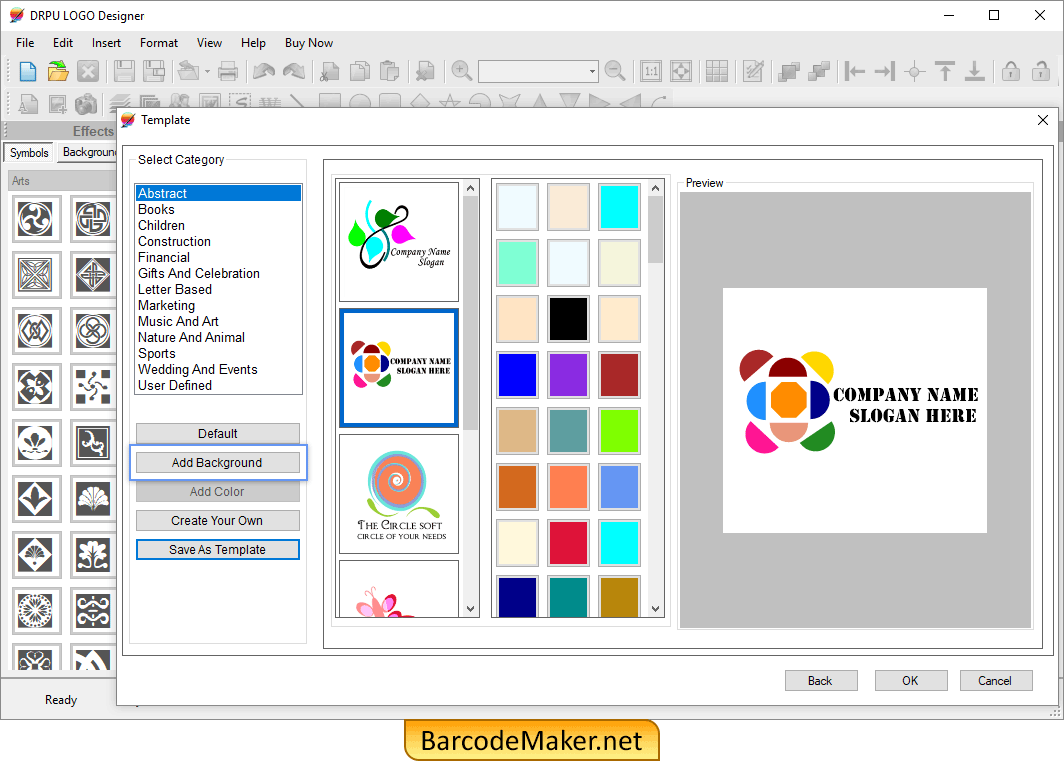Open the Buy Now menu

point(309,43)
